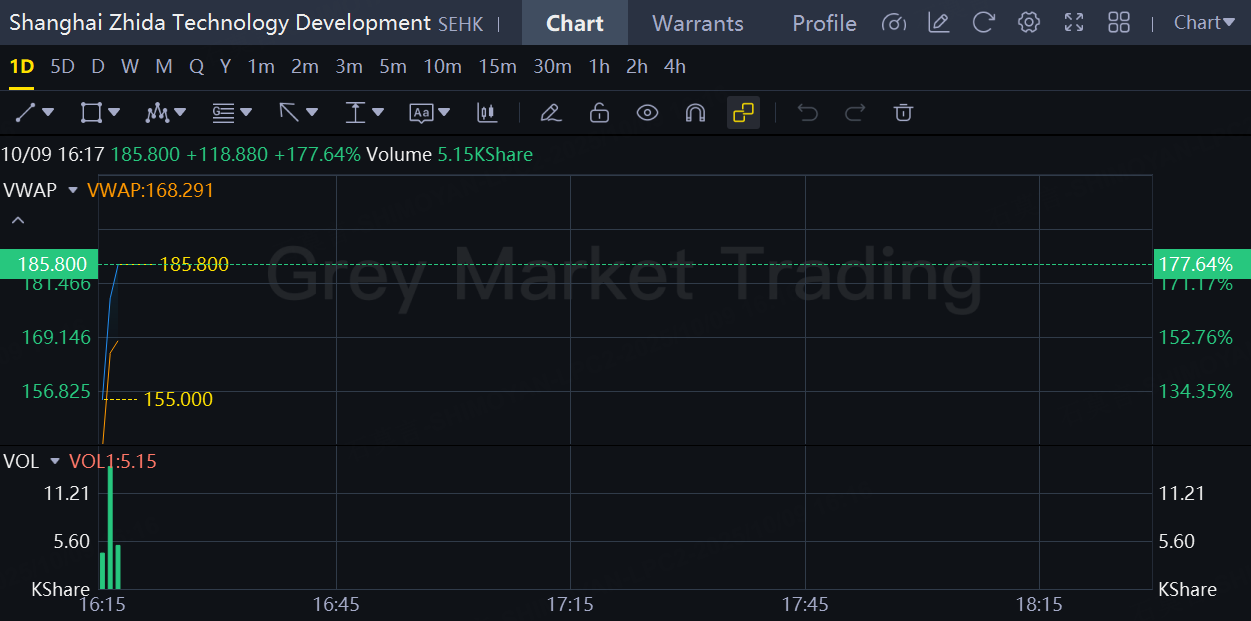Undo the last drawing action
Viewport: 1251px width, 621px height.
tap(807, 113)
